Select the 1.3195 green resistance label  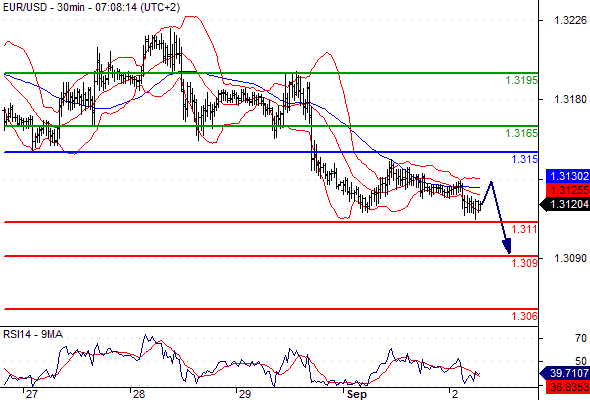point(522,80)
